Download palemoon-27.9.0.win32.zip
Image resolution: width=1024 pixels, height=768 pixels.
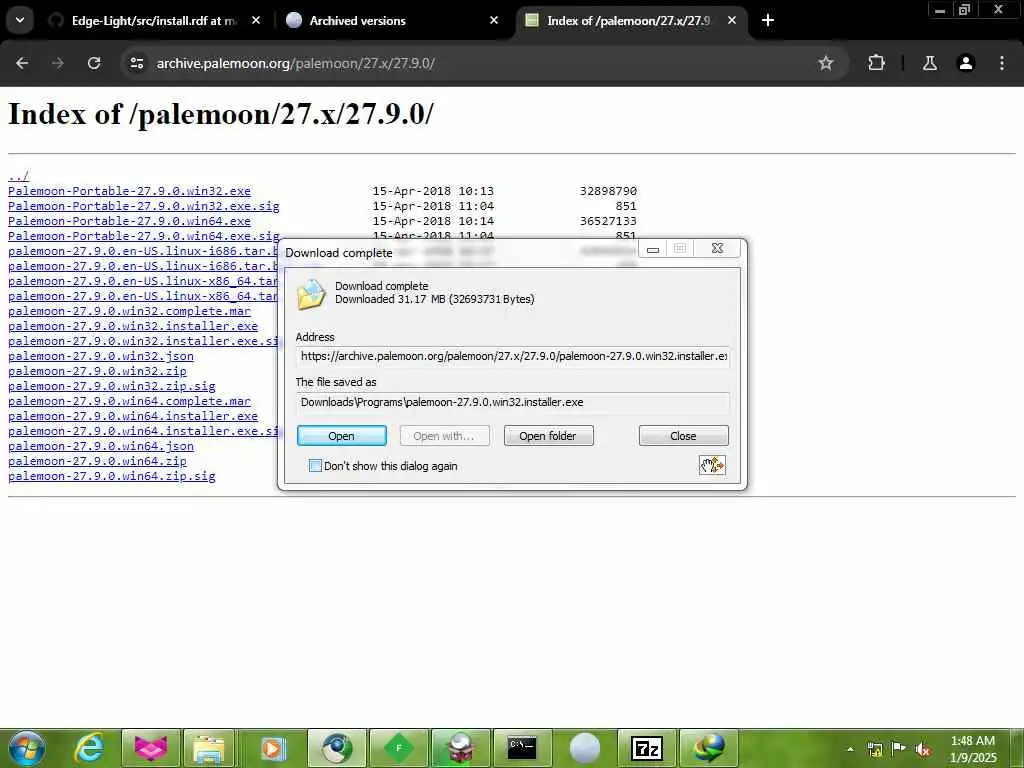97,371
